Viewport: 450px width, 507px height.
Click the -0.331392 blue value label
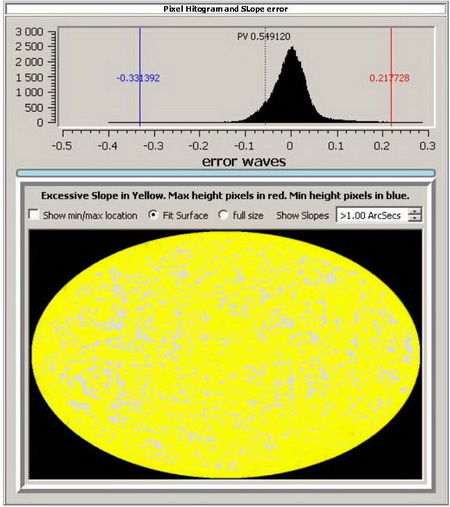138,78
